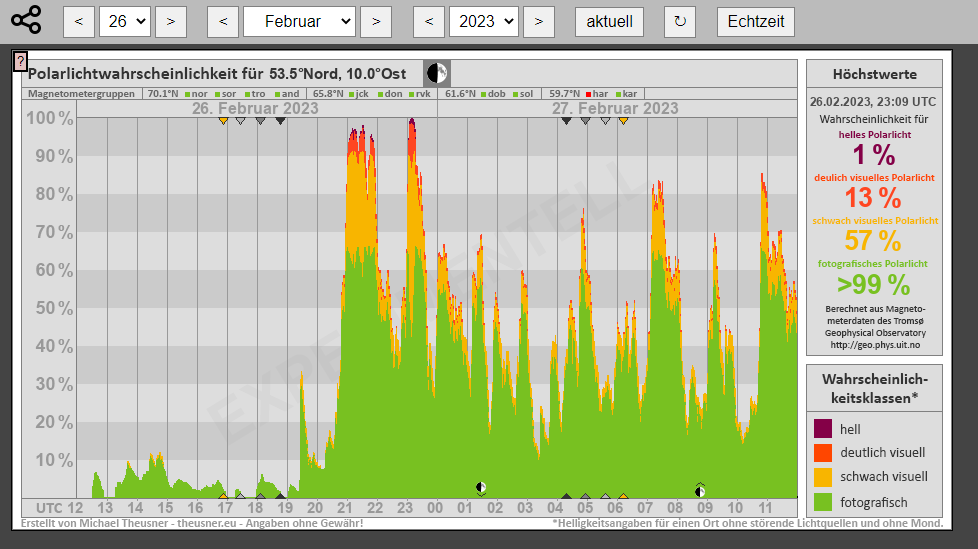Go to next month arrow
Image resolution: width=978 pixels, height=549 pixels.
(x=376, y=22)
